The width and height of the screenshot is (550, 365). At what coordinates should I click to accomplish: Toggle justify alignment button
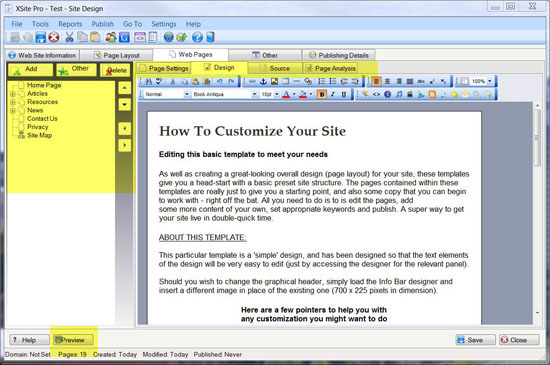pyautogui.click(x=410, y=82)
